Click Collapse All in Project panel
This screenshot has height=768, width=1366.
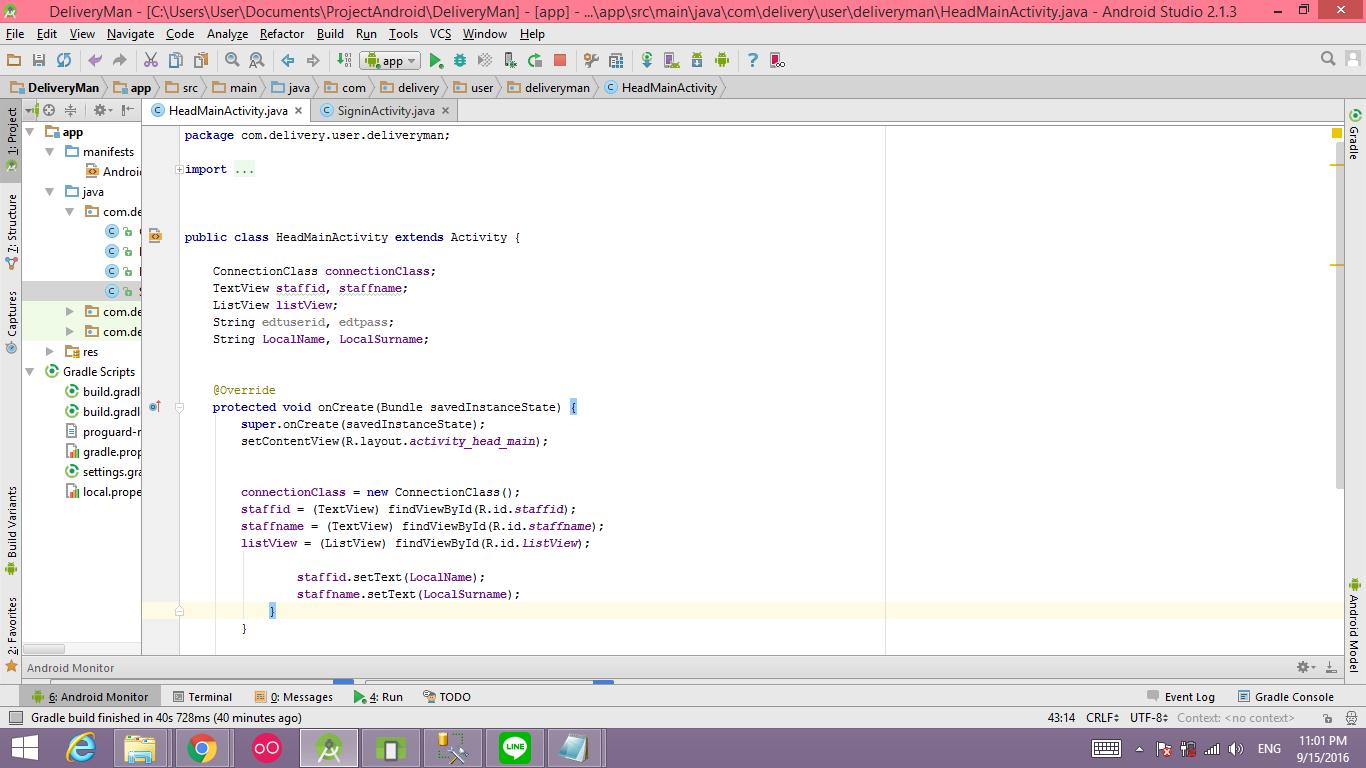tap(70, 110)
